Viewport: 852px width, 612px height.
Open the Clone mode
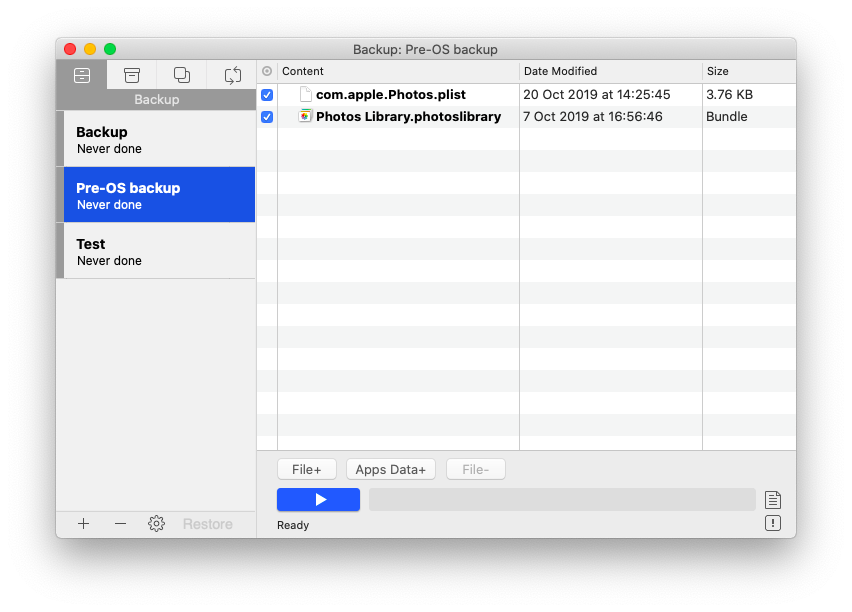click(181, 74)
